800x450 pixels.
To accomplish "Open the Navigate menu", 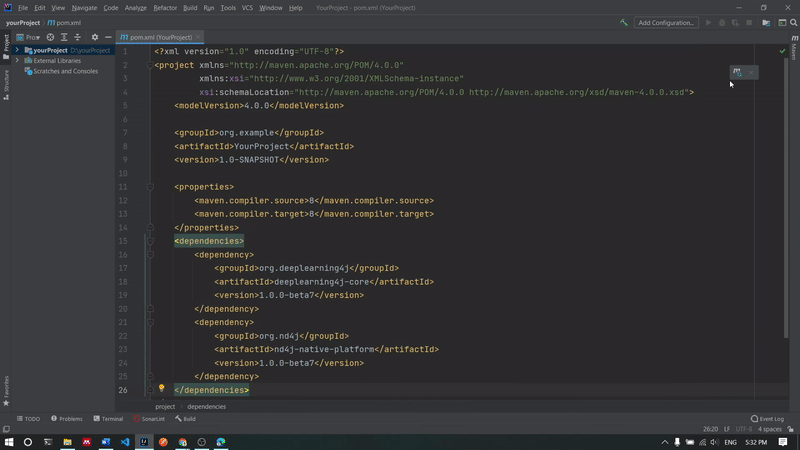I will click(x=84, y=8).
